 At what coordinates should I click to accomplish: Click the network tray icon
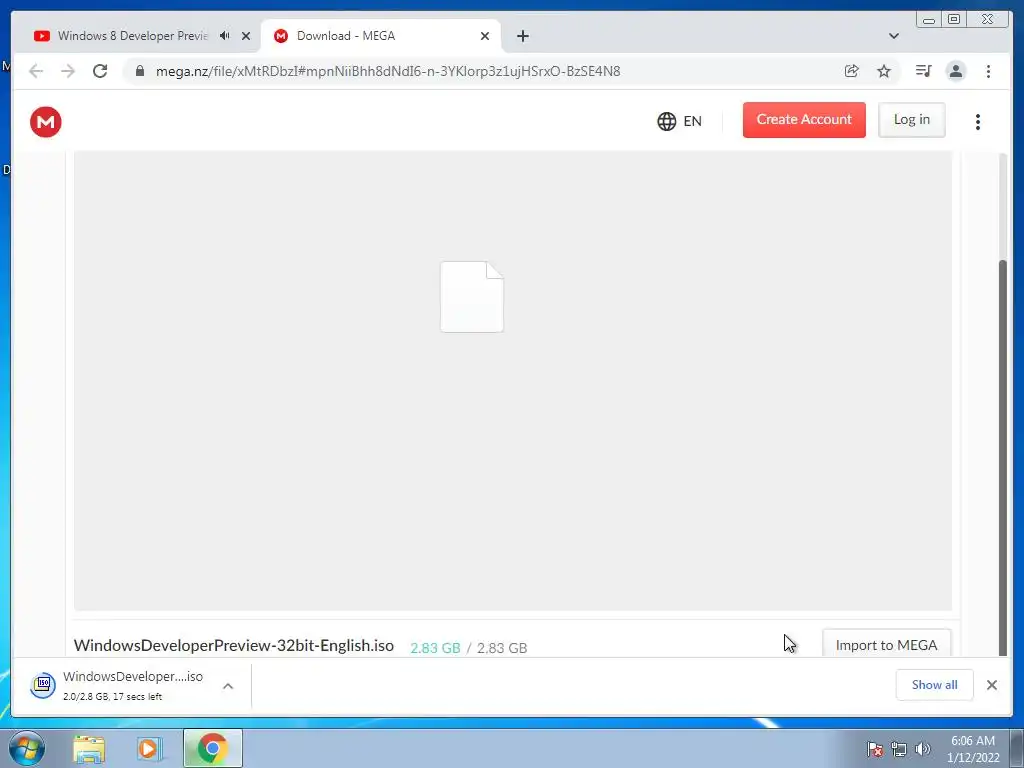click(899, 749)
